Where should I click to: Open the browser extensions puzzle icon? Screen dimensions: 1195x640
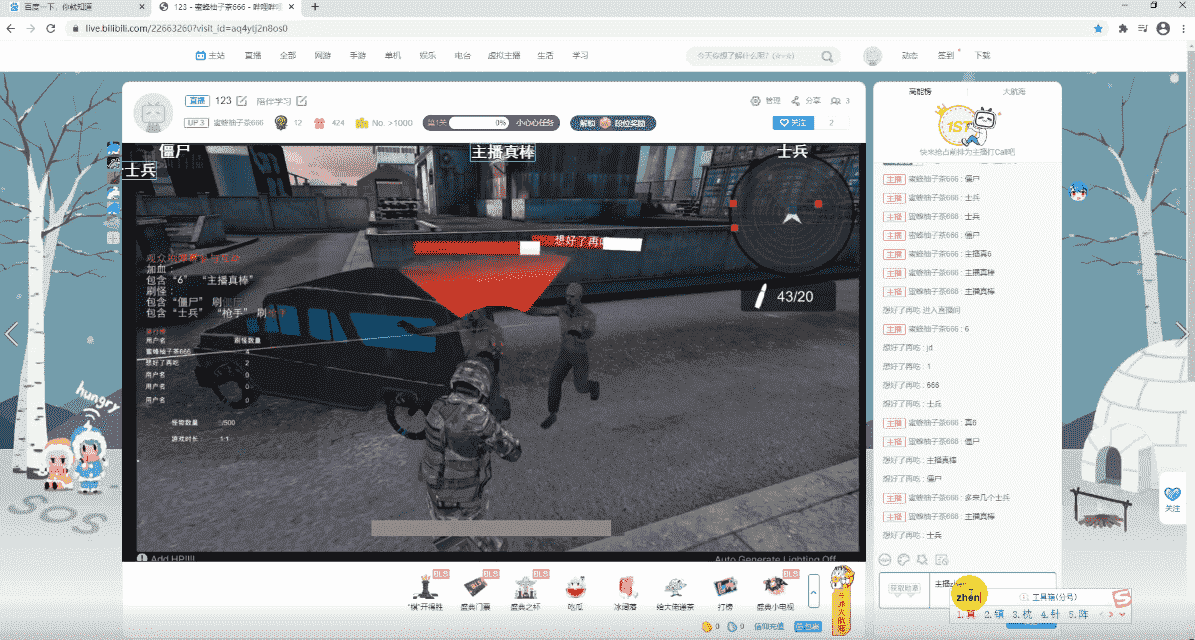click(x=1123, y=28)
